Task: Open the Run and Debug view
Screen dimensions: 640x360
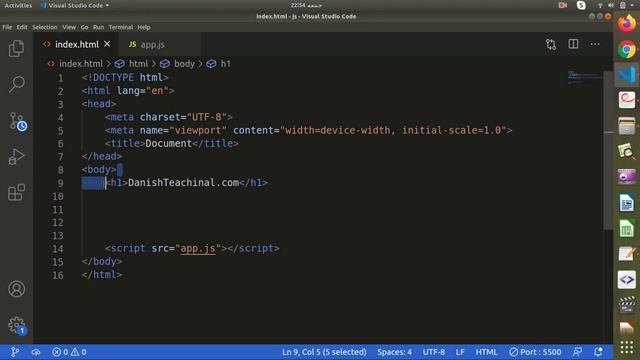Action: point(16,157)
